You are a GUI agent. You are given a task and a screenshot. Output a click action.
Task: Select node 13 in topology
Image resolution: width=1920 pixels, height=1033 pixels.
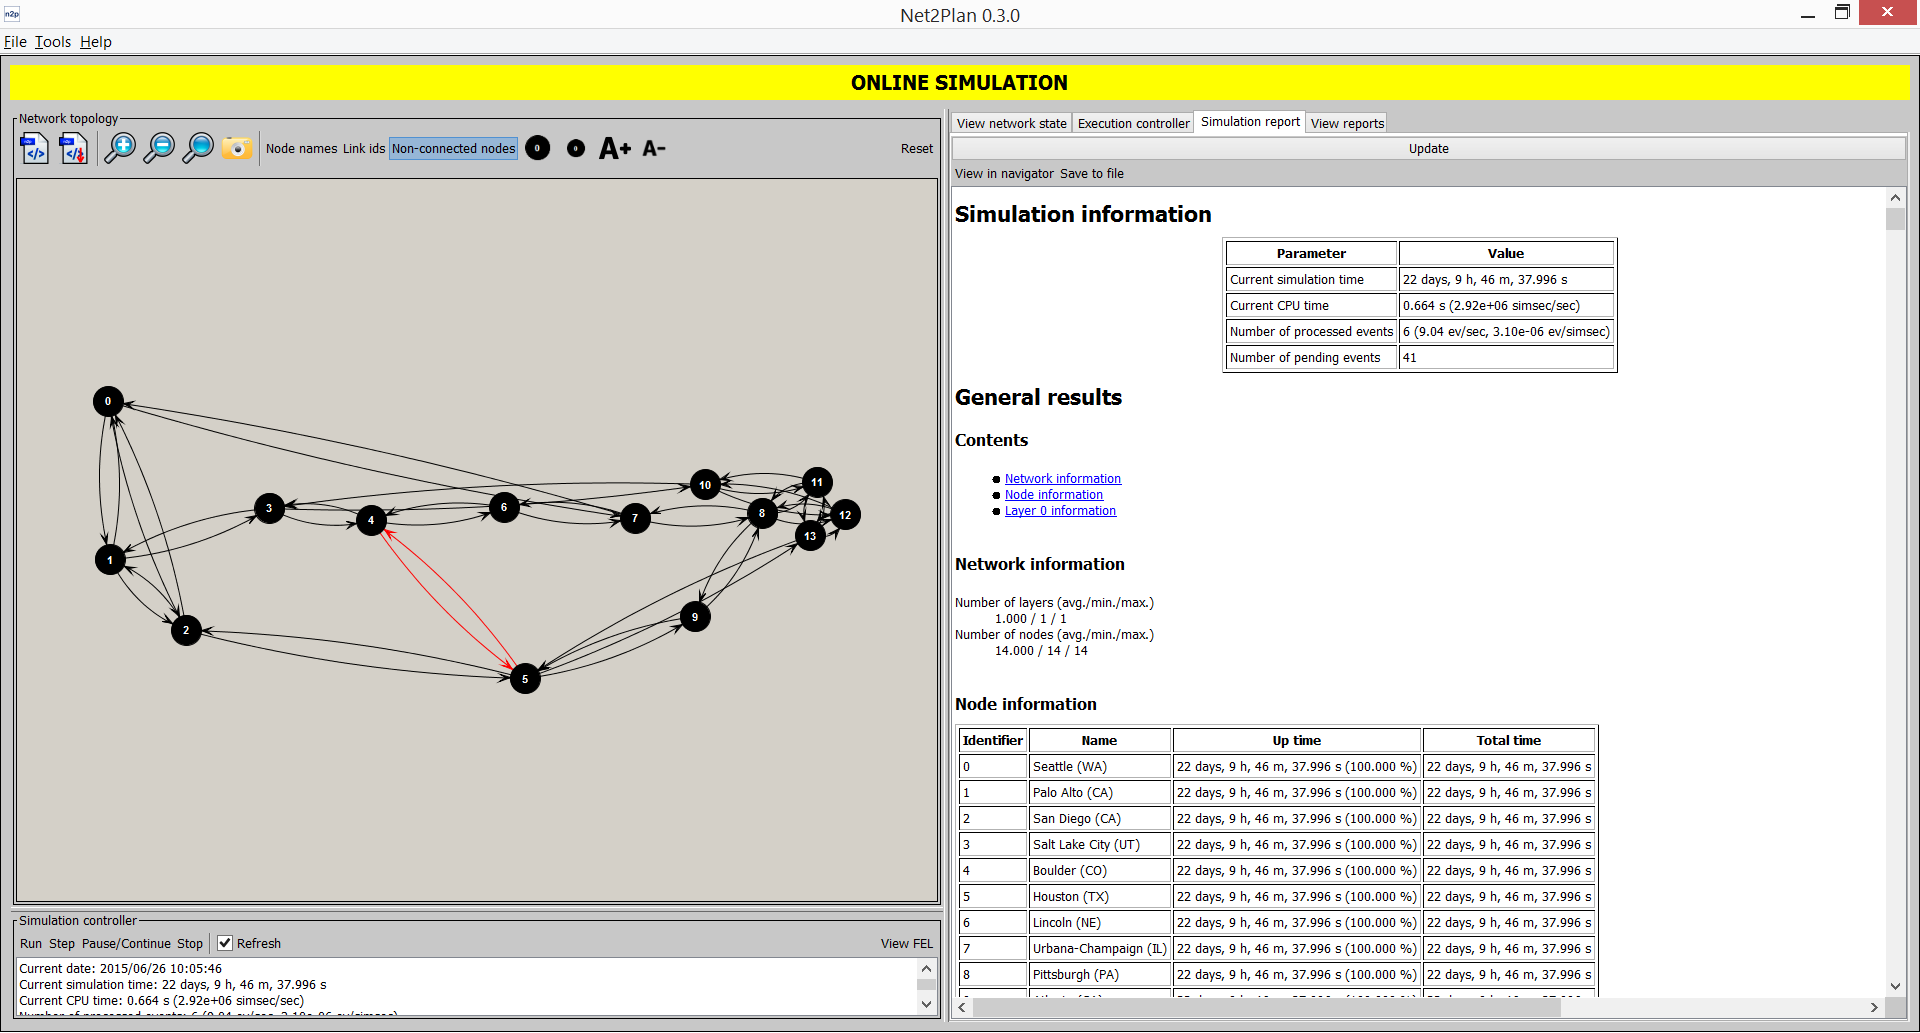[x=810, y=536]
